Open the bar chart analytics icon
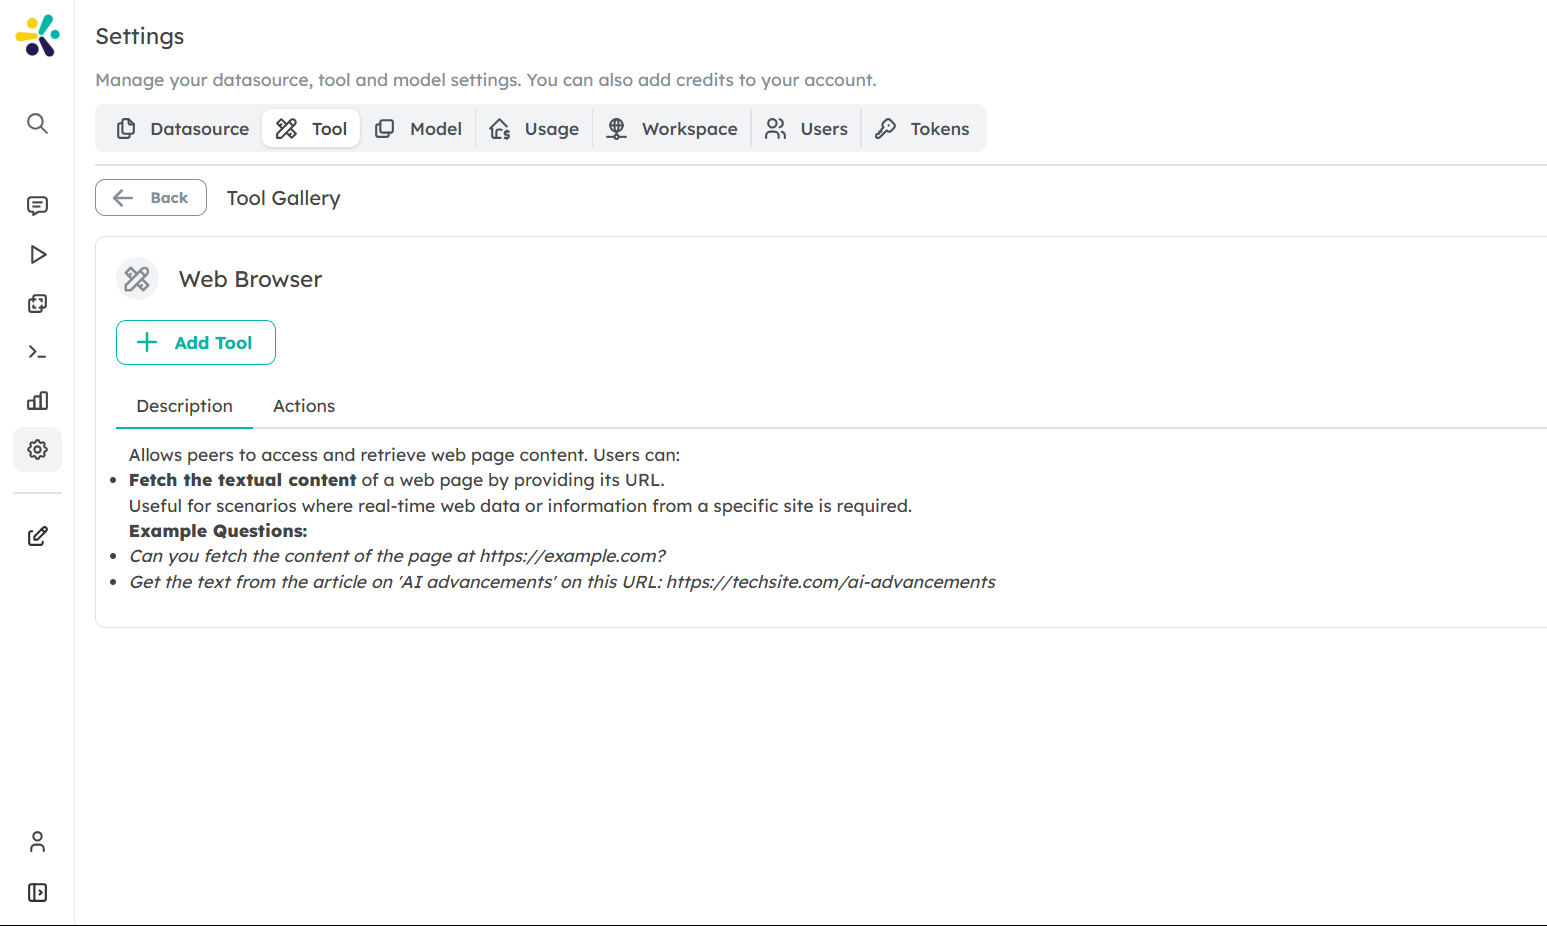1547x926 pixels. point(37,401)
